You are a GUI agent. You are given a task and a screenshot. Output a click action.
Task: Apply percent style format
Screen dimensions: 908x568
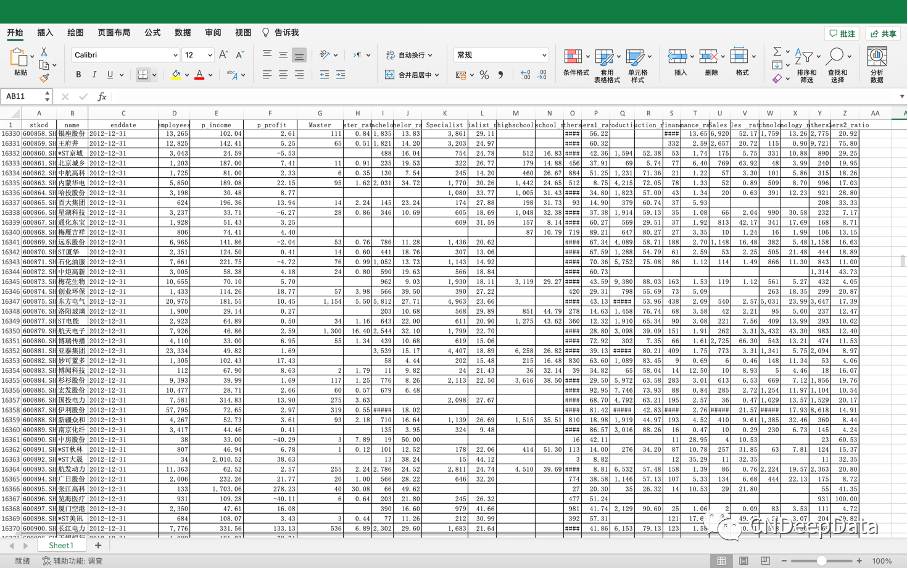pyautogui.click(x=484, y=75)
